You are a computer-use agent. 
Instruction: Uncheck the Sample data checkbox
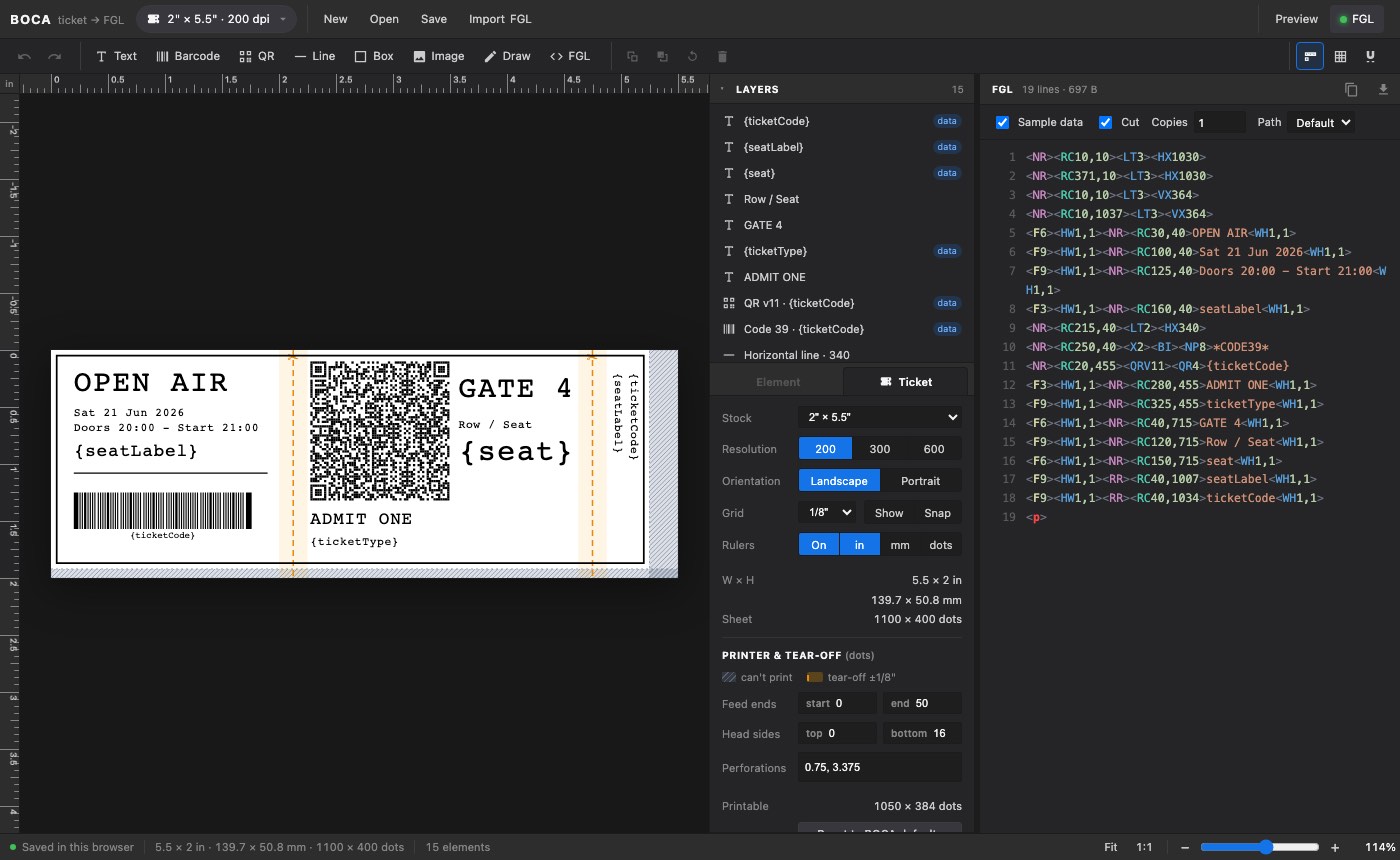1003,122
